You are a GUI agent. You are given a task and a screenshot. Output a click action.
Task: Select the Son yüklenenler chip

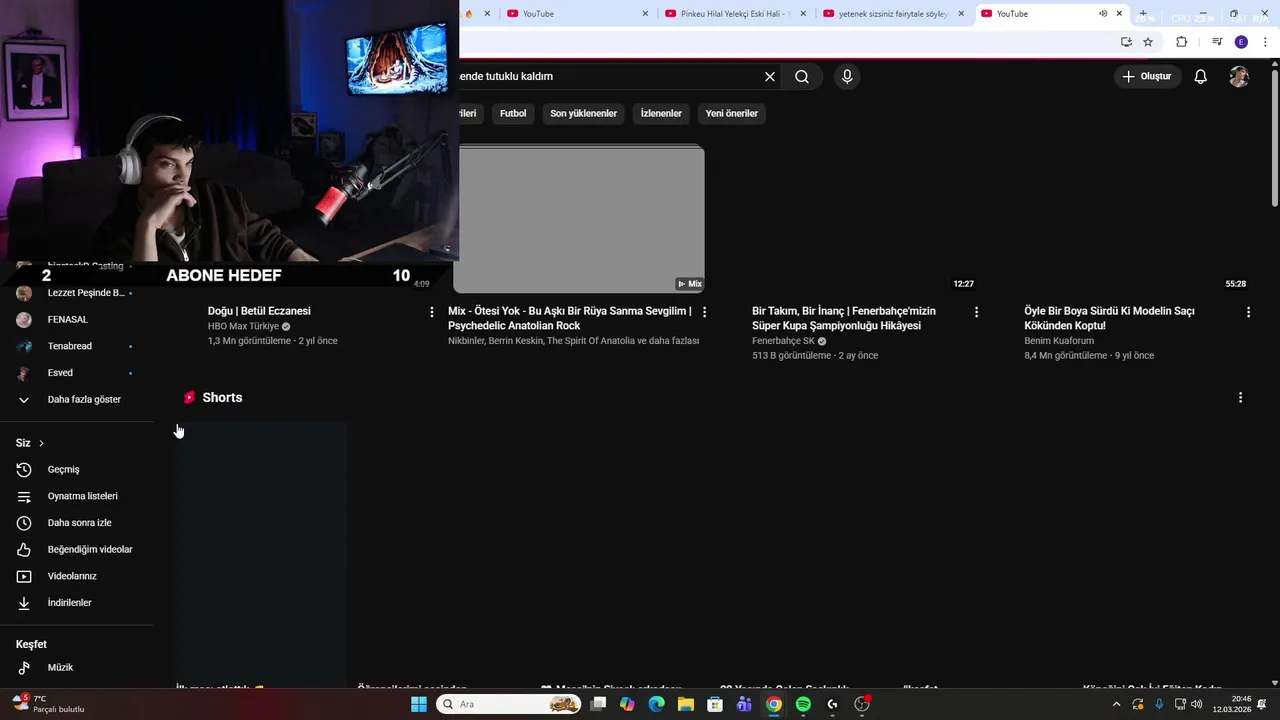pos(583,113)
